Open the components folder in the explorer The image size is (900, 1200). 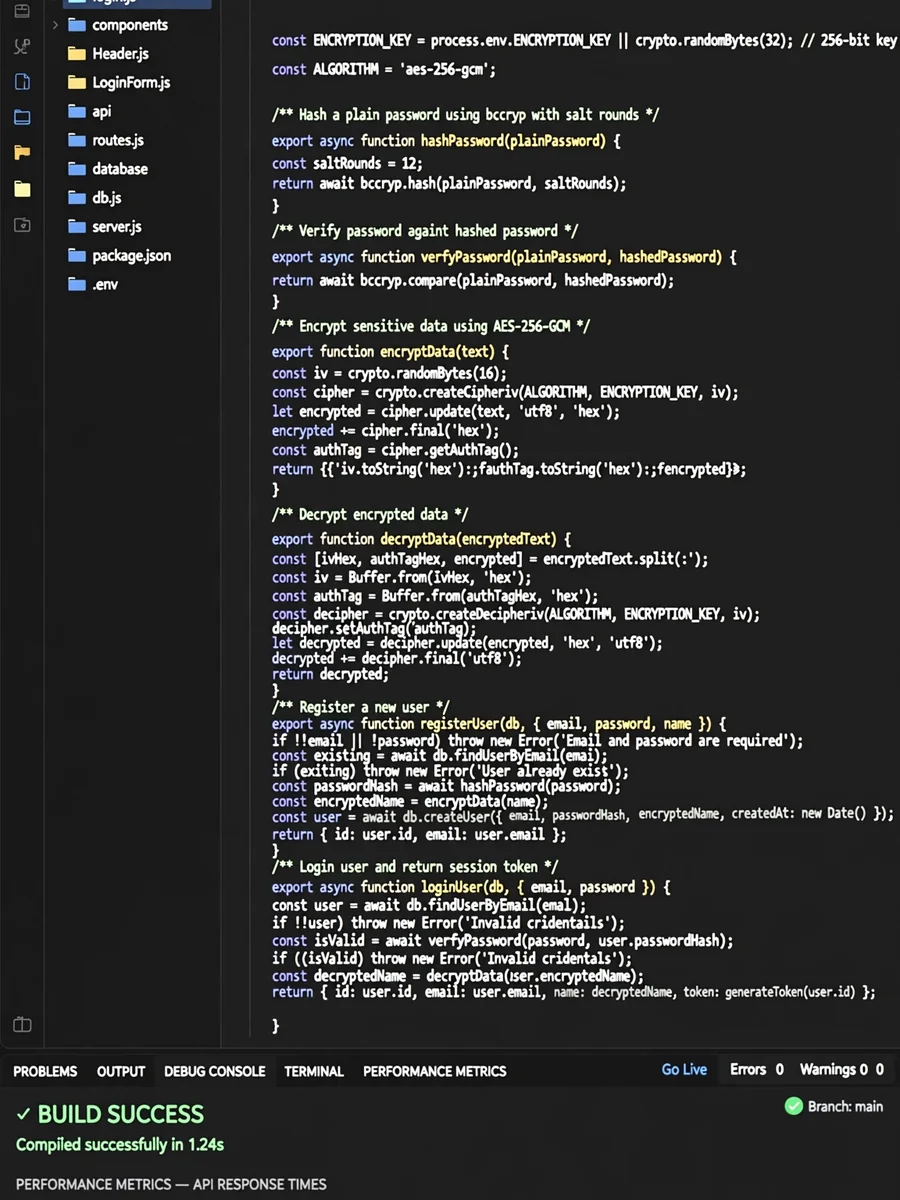[x=130, y=25]
